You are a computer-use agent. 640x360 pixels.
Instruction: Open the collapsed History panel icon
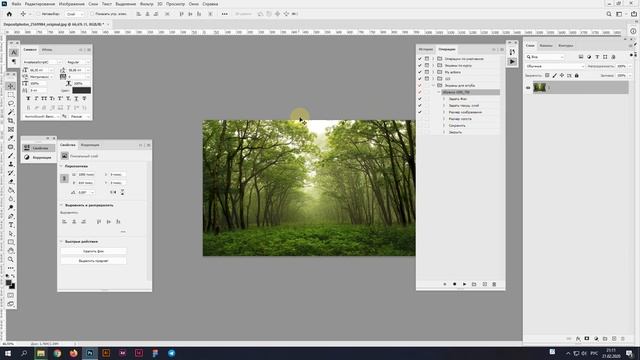click(512, 52)
